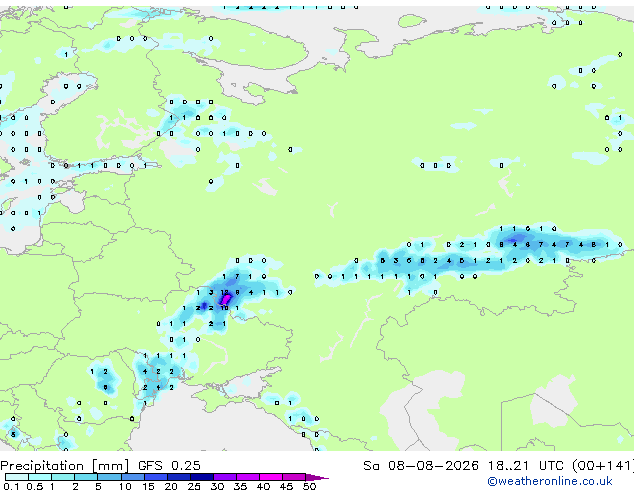The height and width of the screenshot is (490, 634).
Task: Click the 25–30 mm navy legend swatch
Action: click(x=202, y=477)
